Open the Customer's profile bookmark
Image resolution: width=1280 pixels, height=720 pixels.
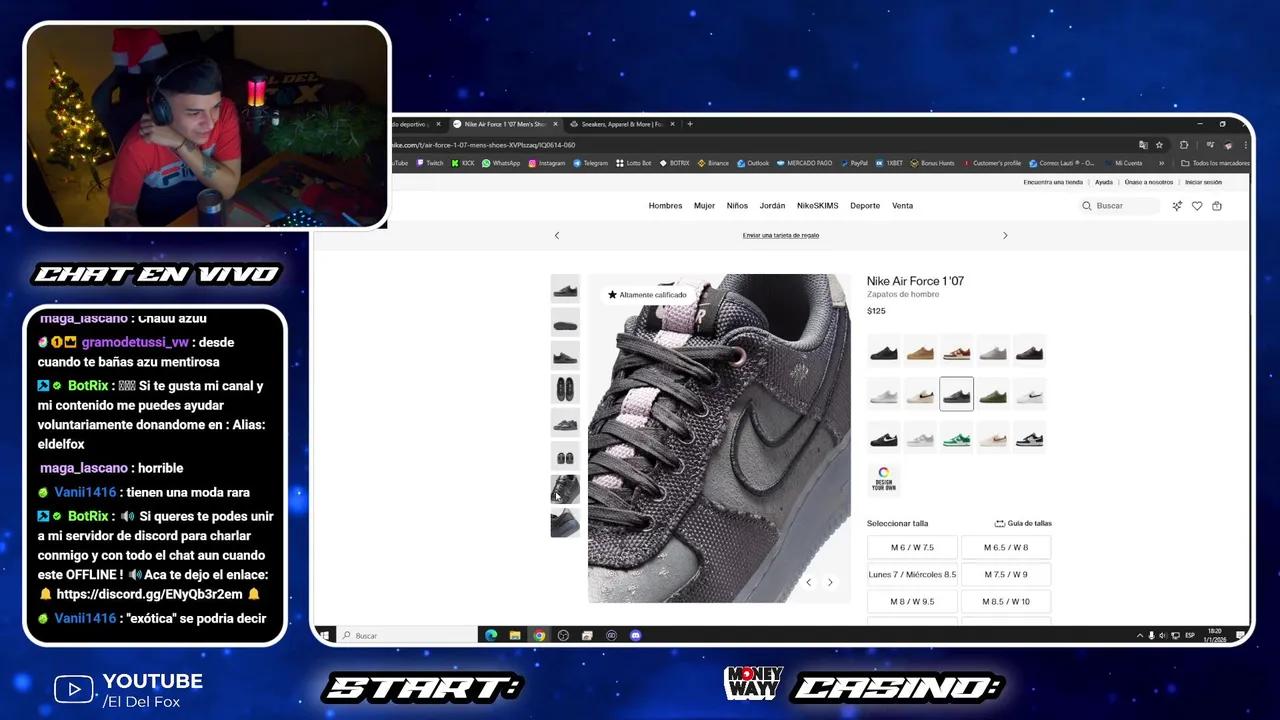[x=992, y=163]
